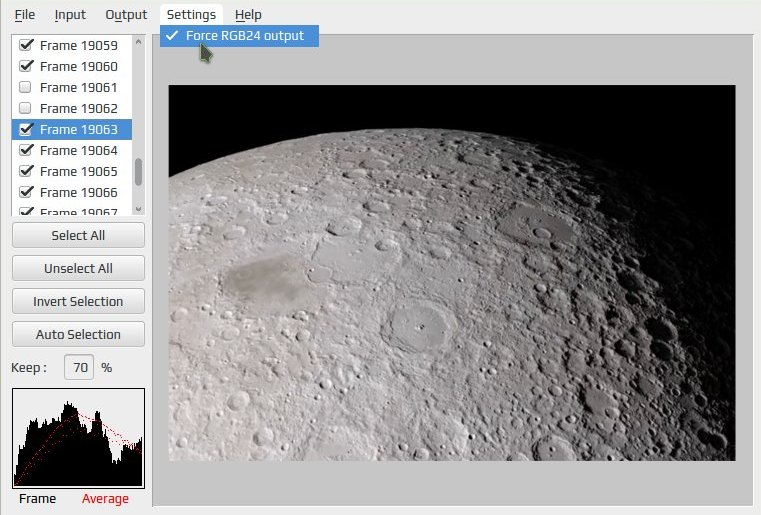Select the Frame 19059 row label
The image size is (761, 515).
[x=79, y=45]
